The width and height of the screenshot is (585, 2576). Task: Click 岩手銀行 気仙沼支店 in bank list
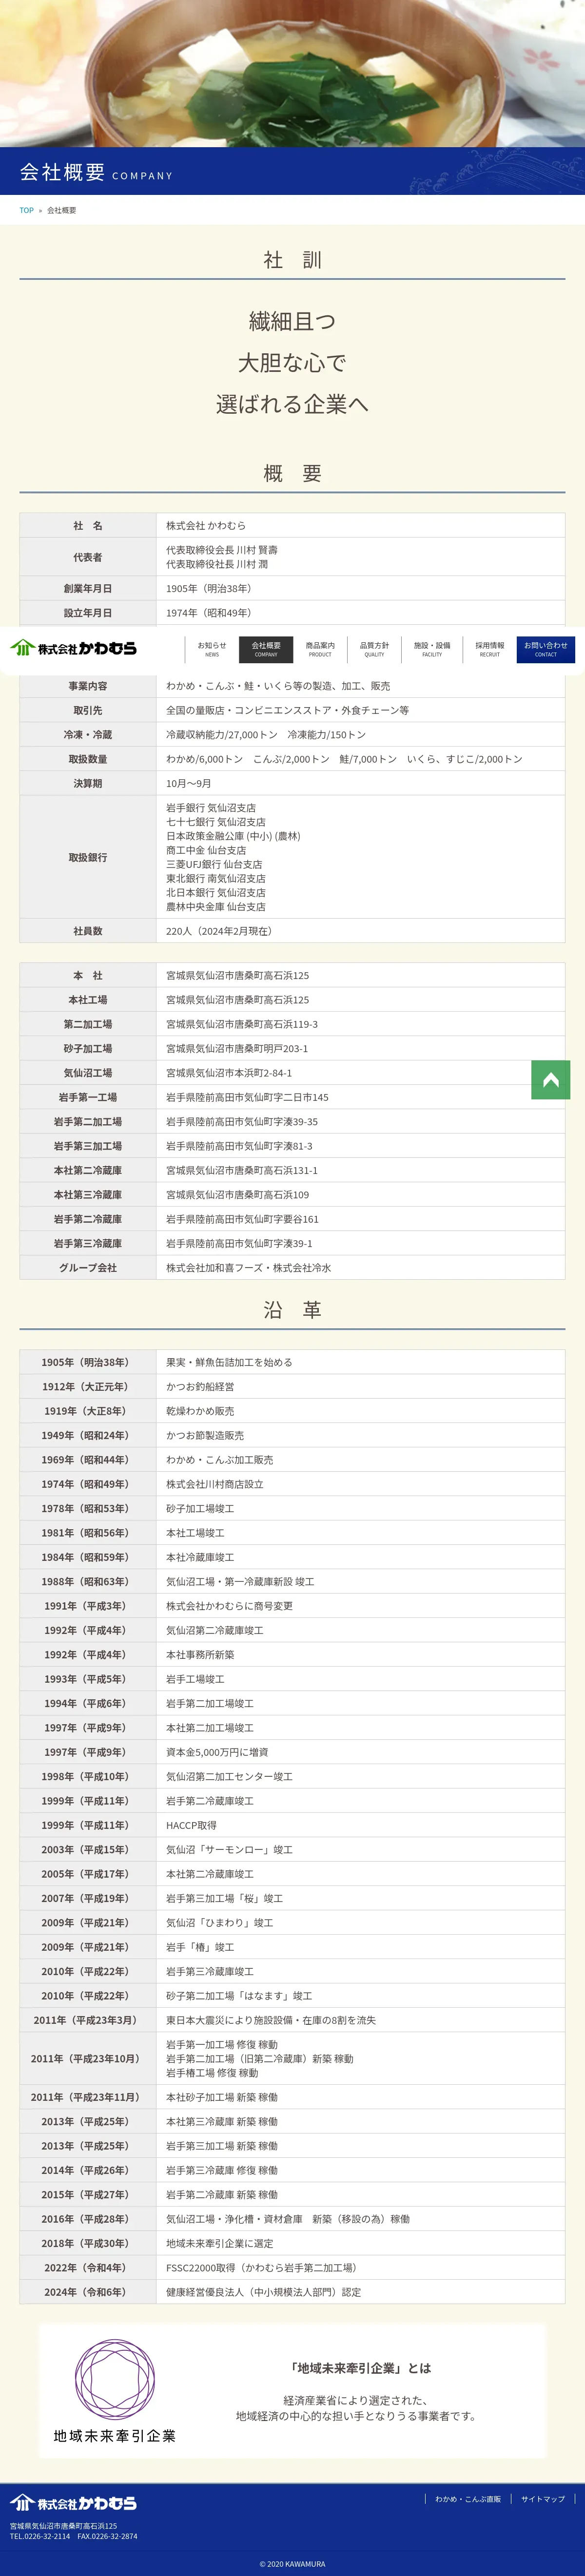[x=211, y=807]
